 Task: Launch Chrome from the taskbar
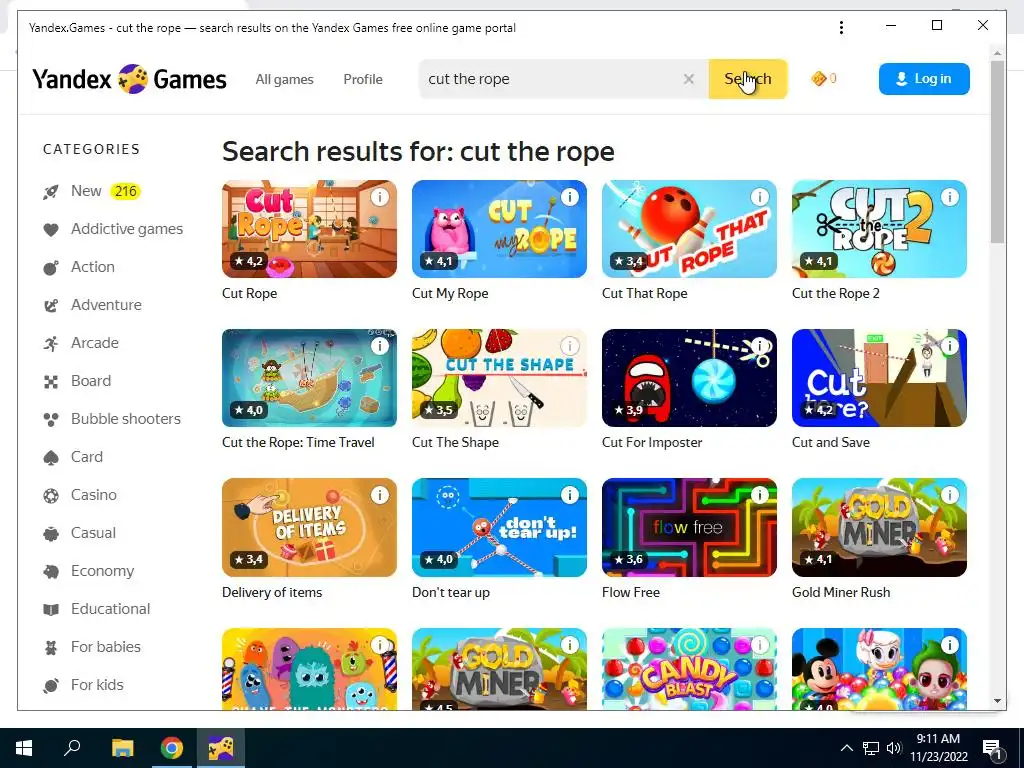click(x=172, y=748)
